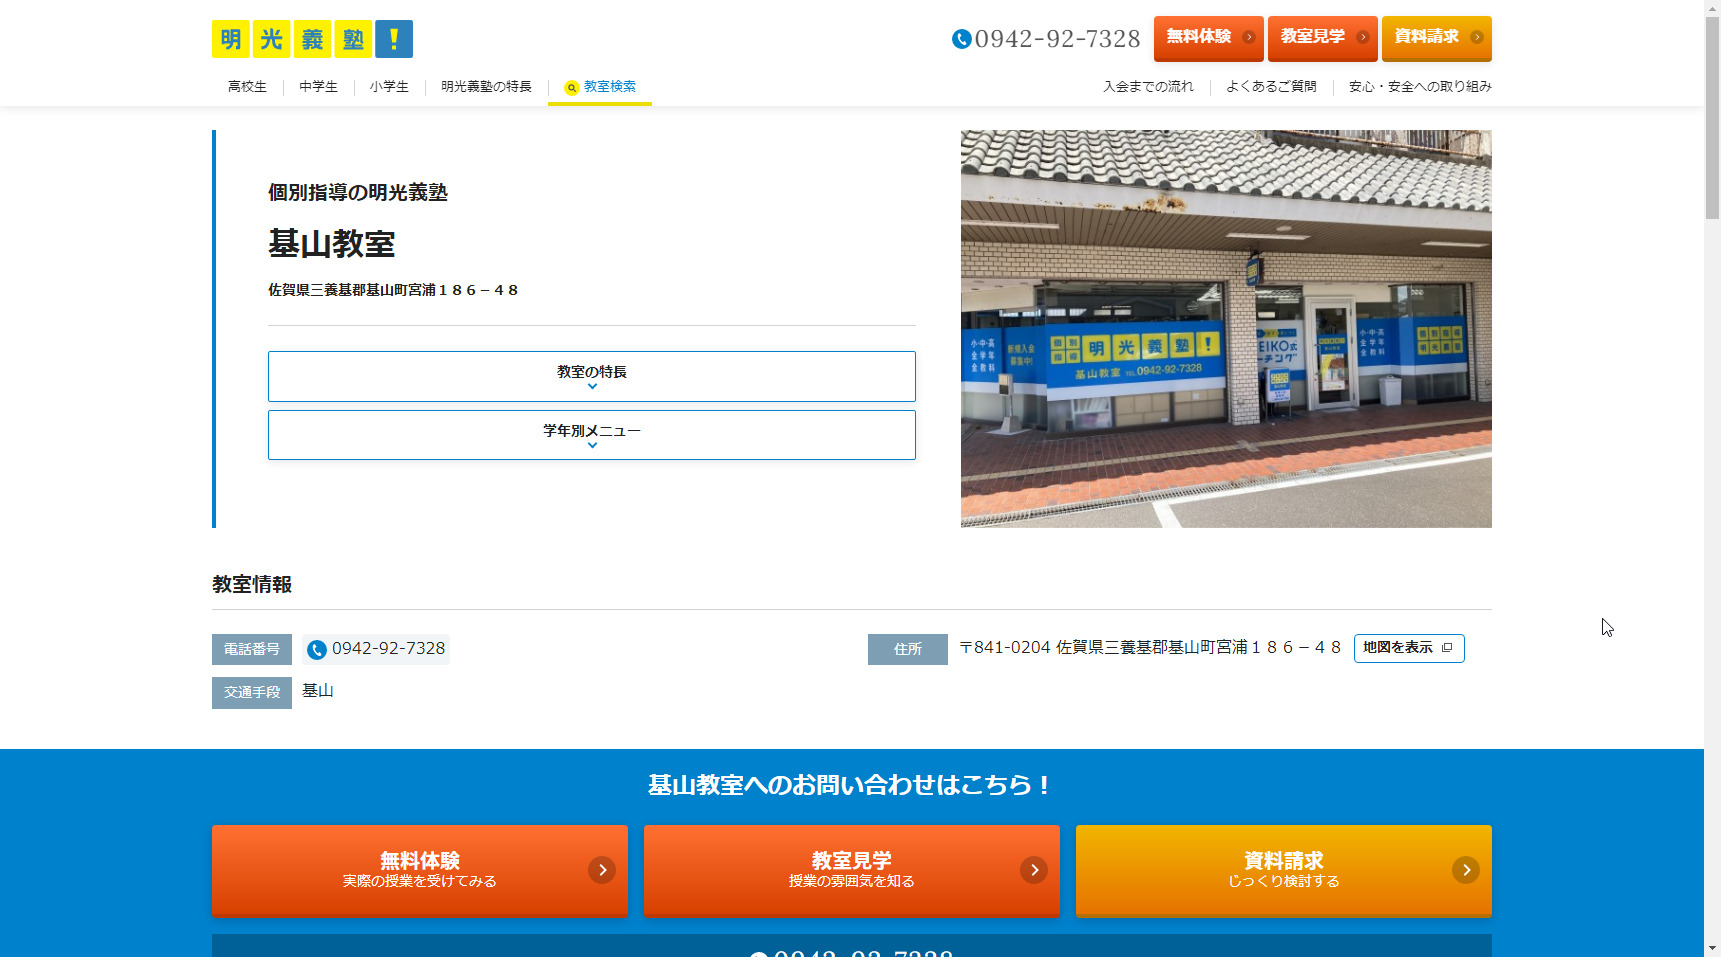Click the 基山教室 heading
The image size is (1721, 957).
tap(332, 244)
